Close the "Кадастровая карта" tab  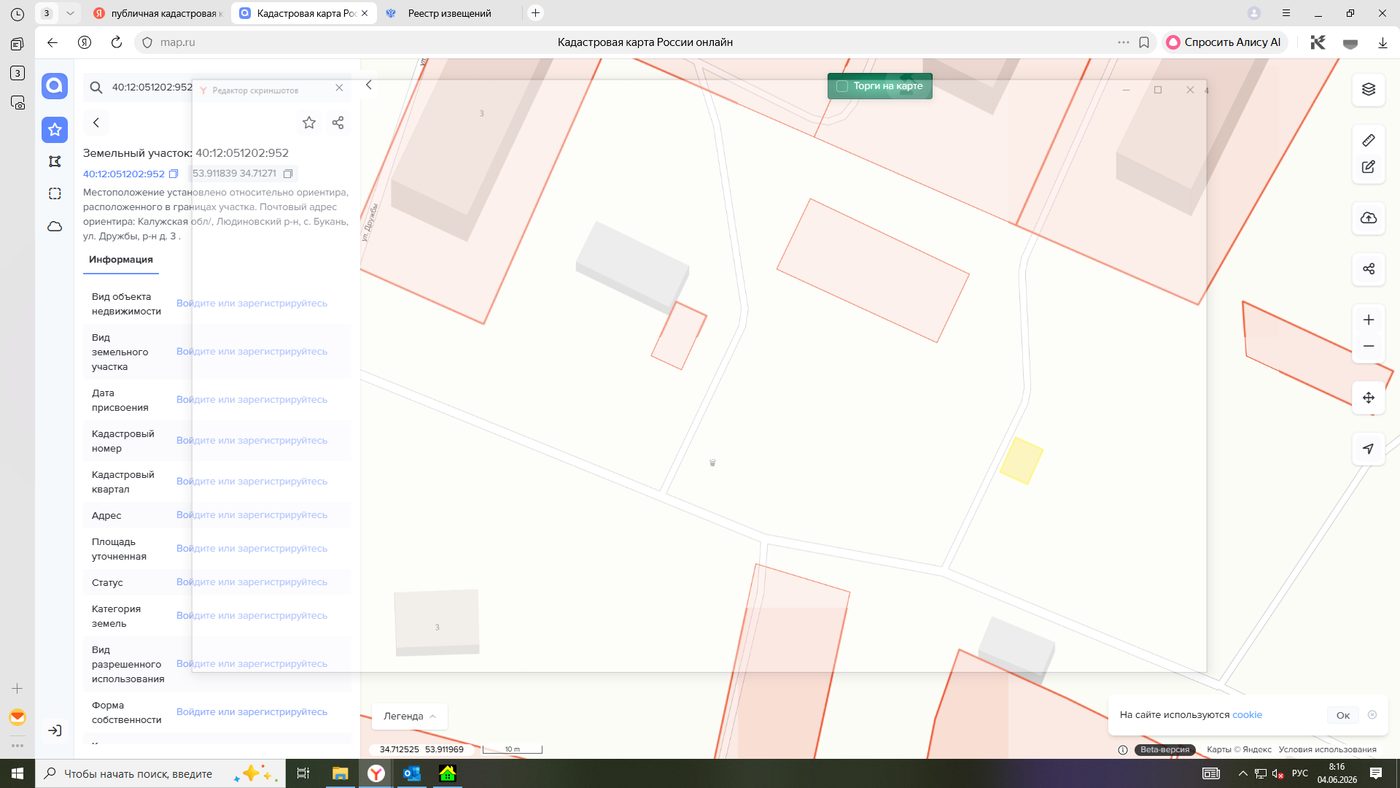364,13
